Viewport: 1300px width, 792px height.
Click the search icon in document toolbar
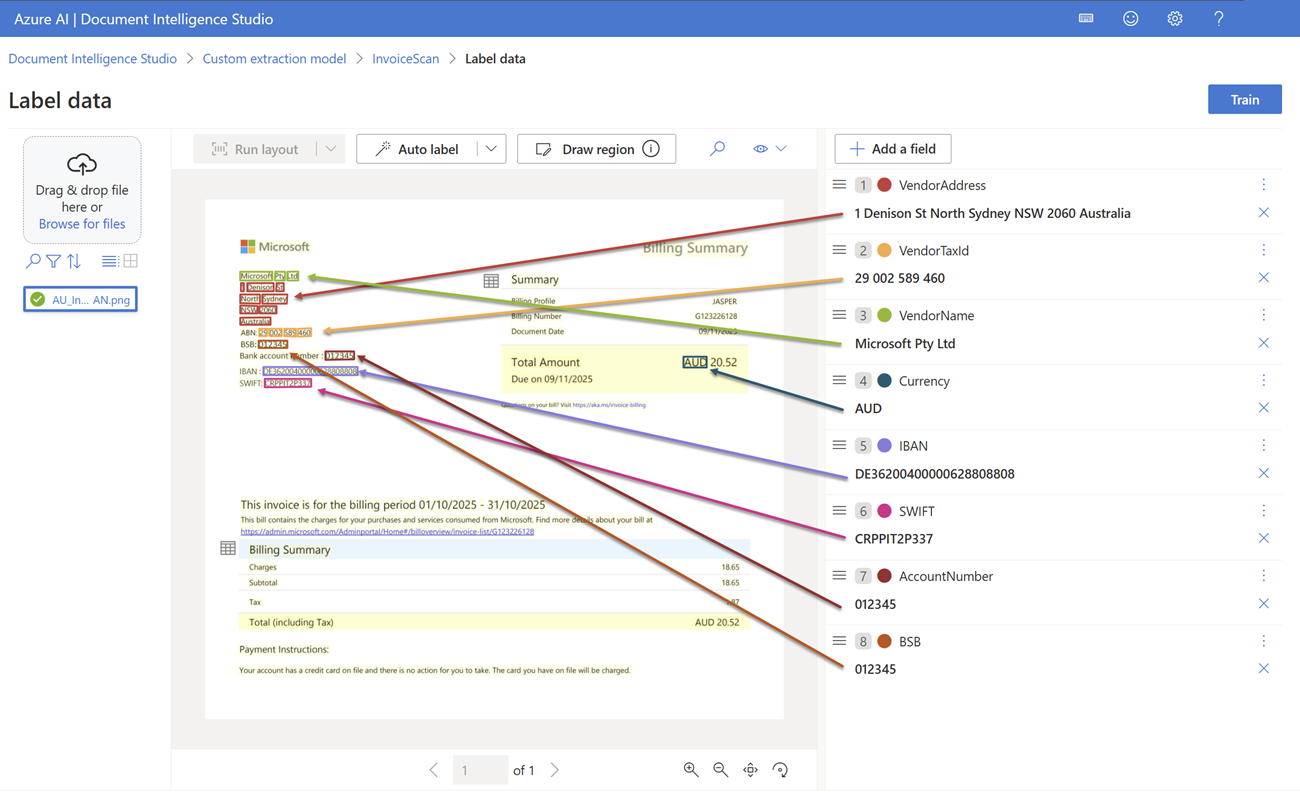717,149
